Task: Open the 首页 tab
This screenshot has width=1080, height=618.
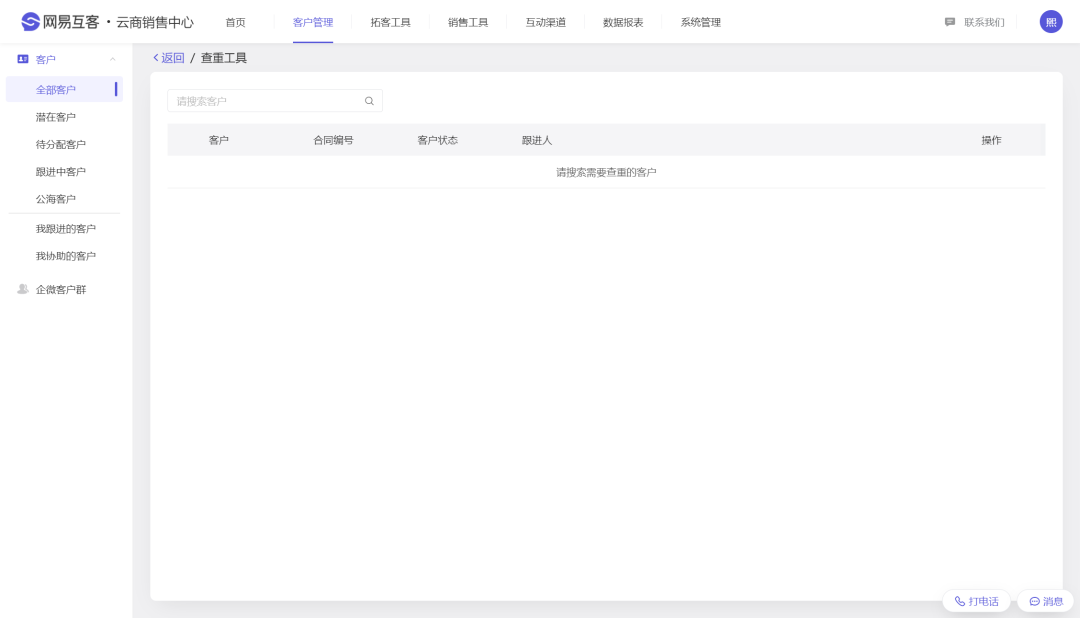Action: click(235, 22)
